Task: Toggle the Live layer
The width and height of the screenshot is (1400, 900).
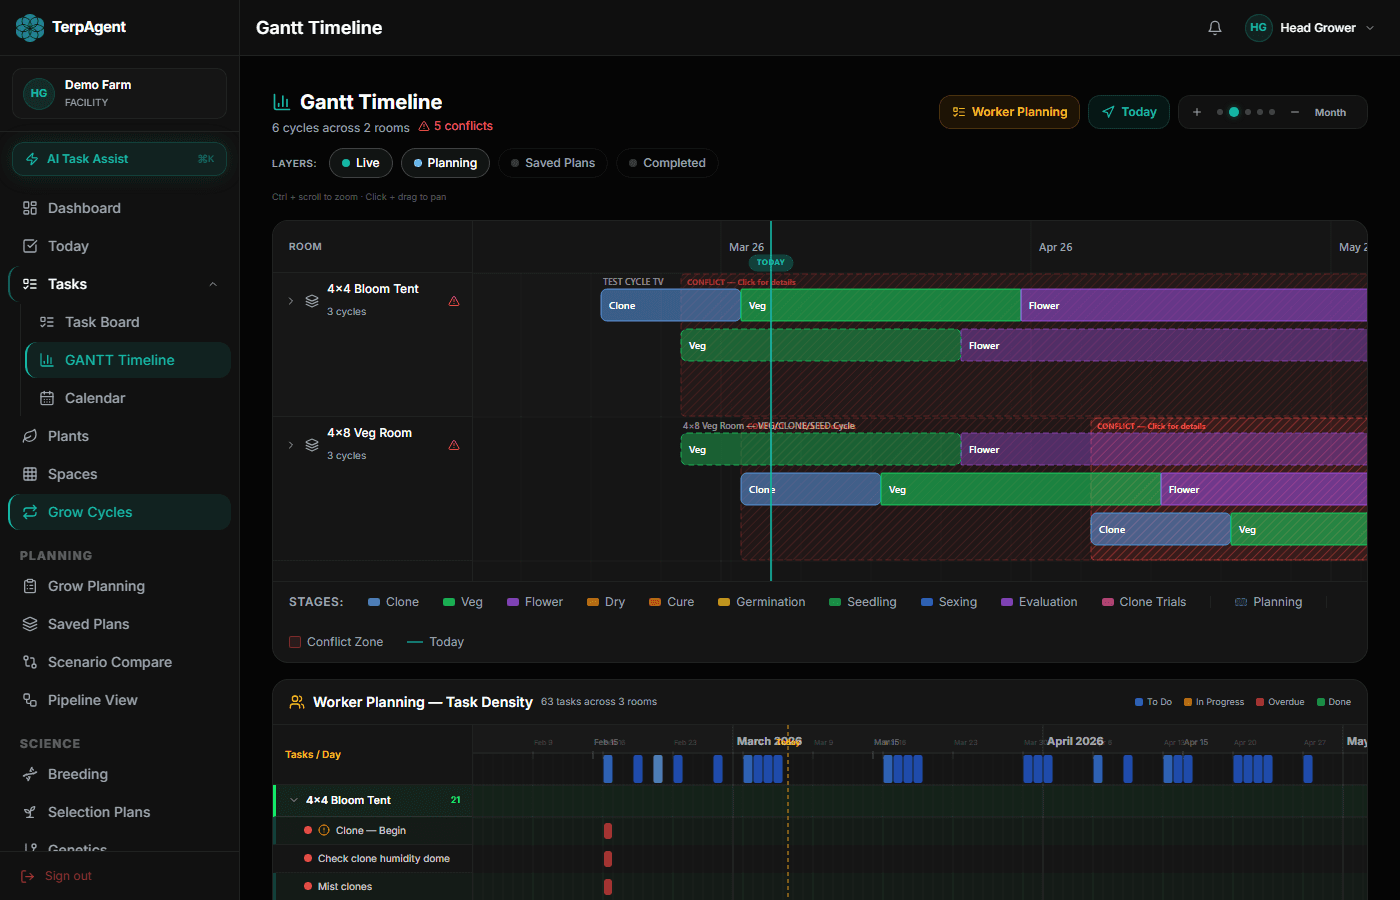Action: (361, 163)
